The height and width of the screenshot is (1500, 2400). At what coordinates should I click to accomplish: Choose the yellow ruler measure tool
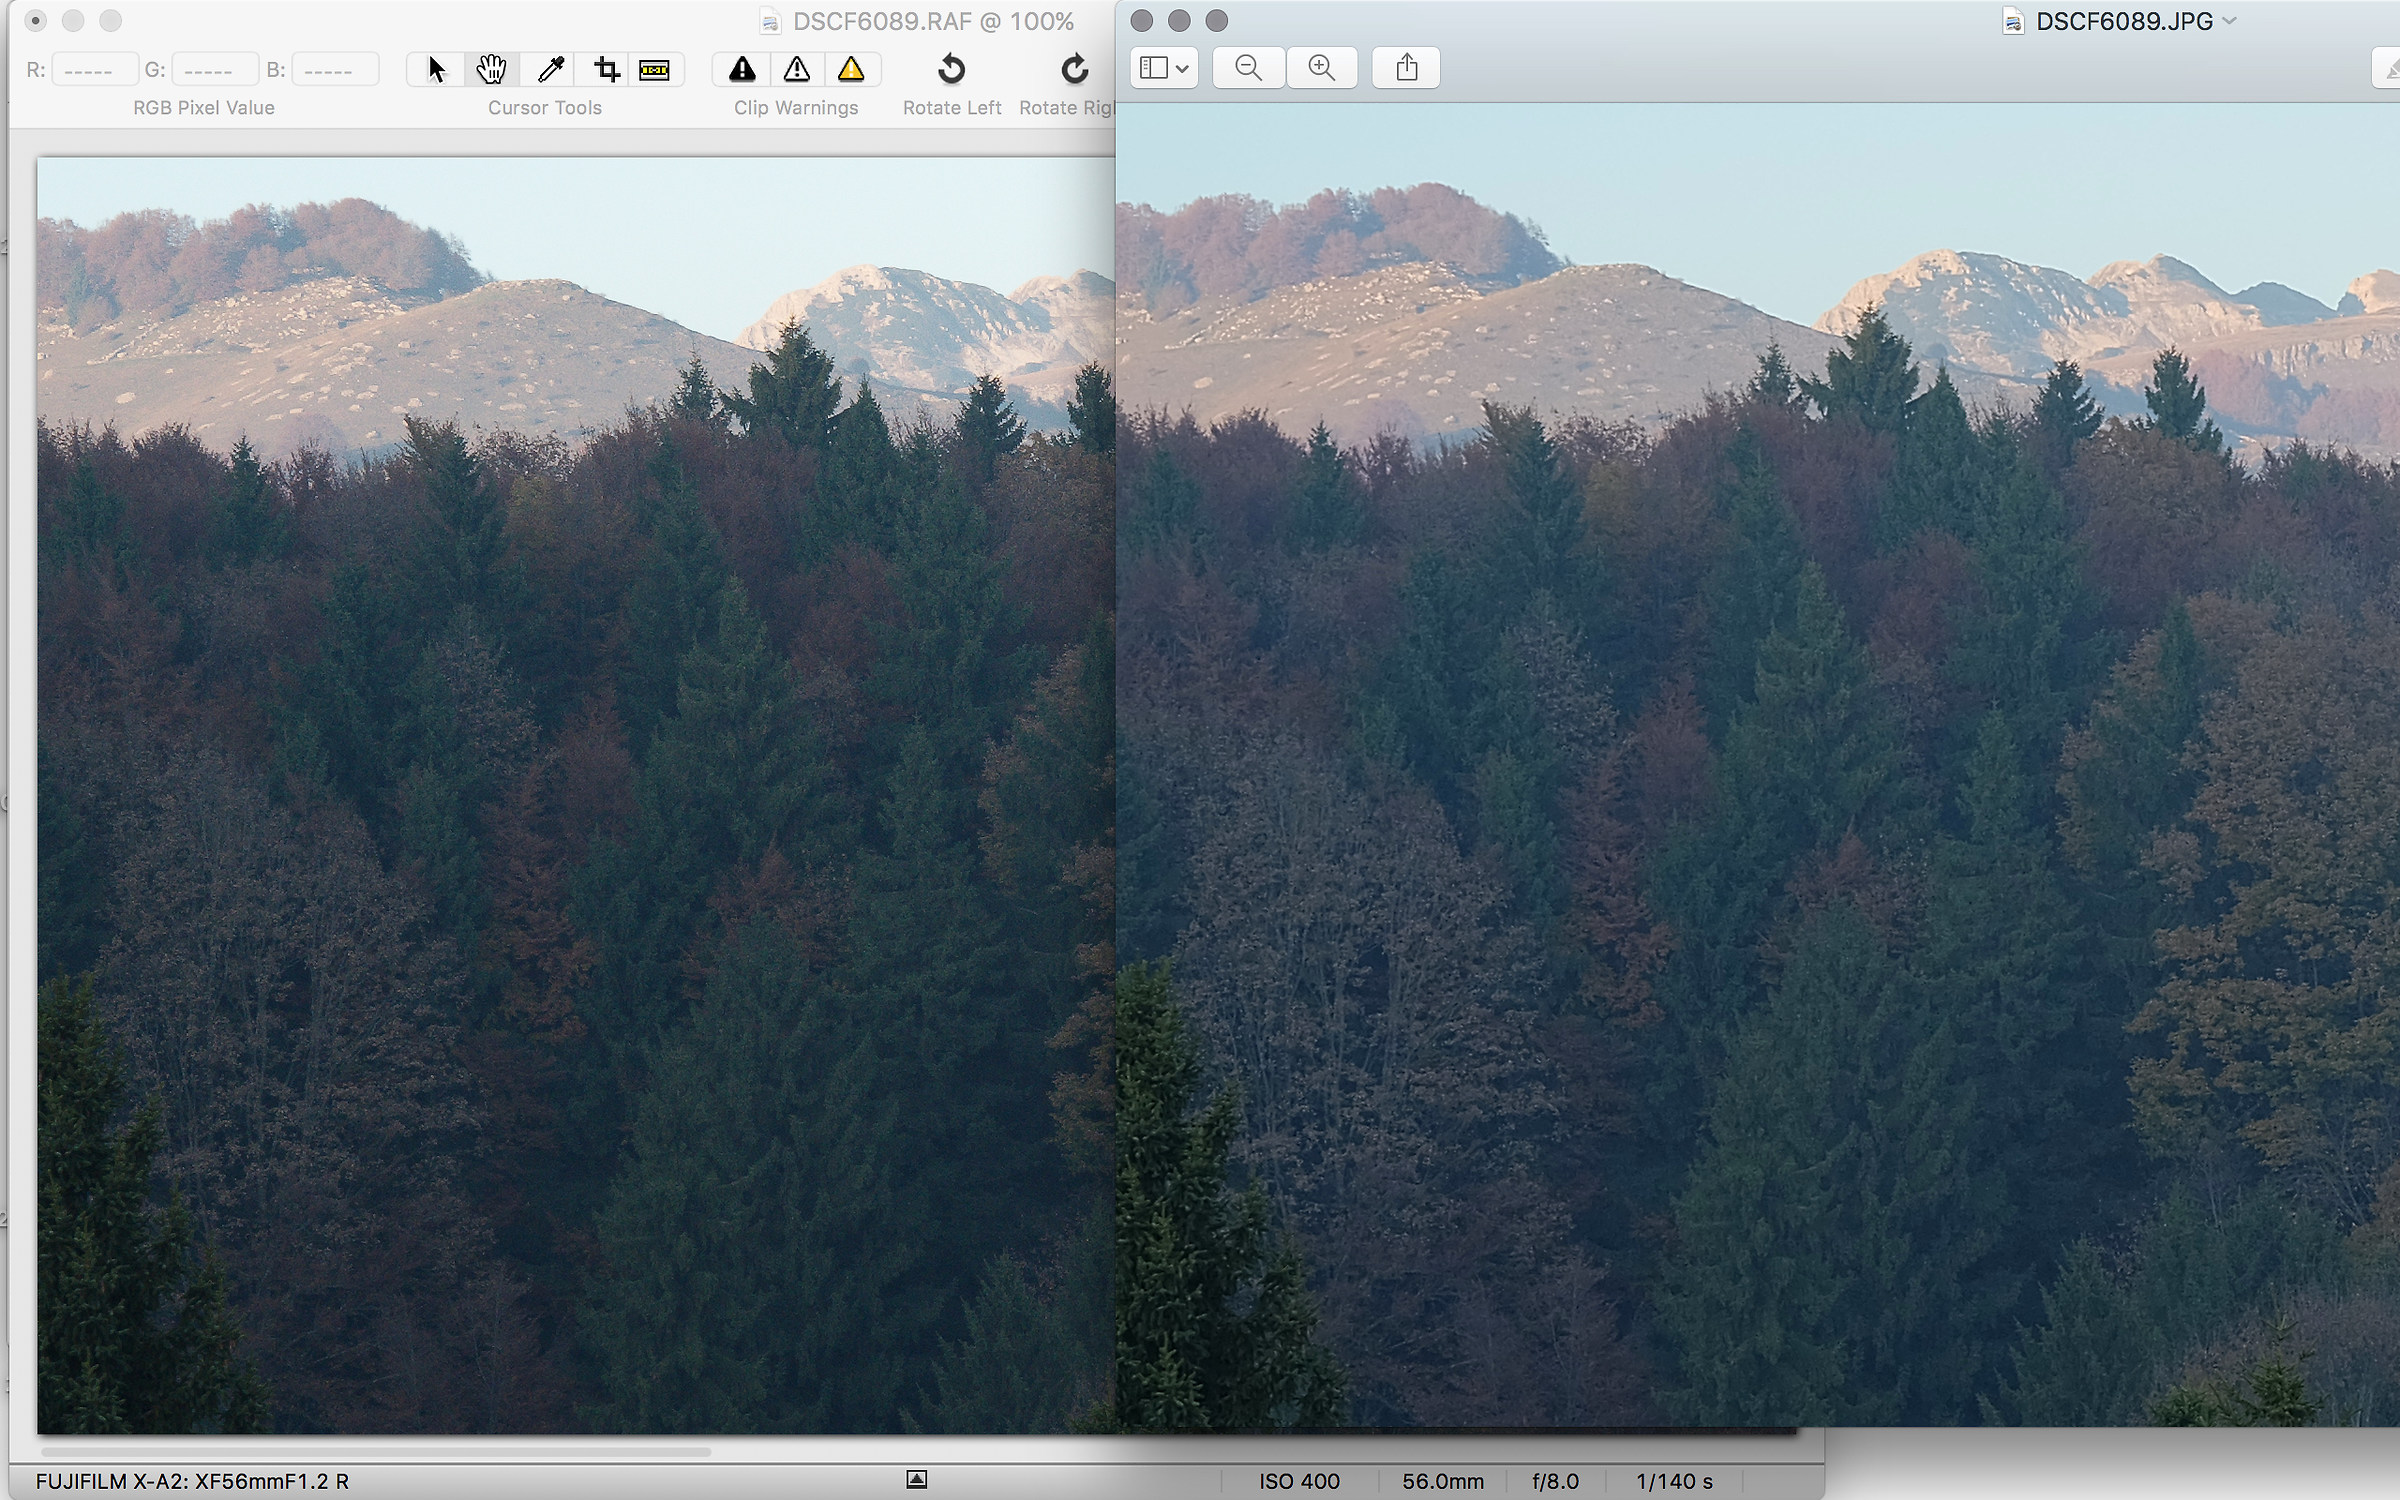pos(655,69)
